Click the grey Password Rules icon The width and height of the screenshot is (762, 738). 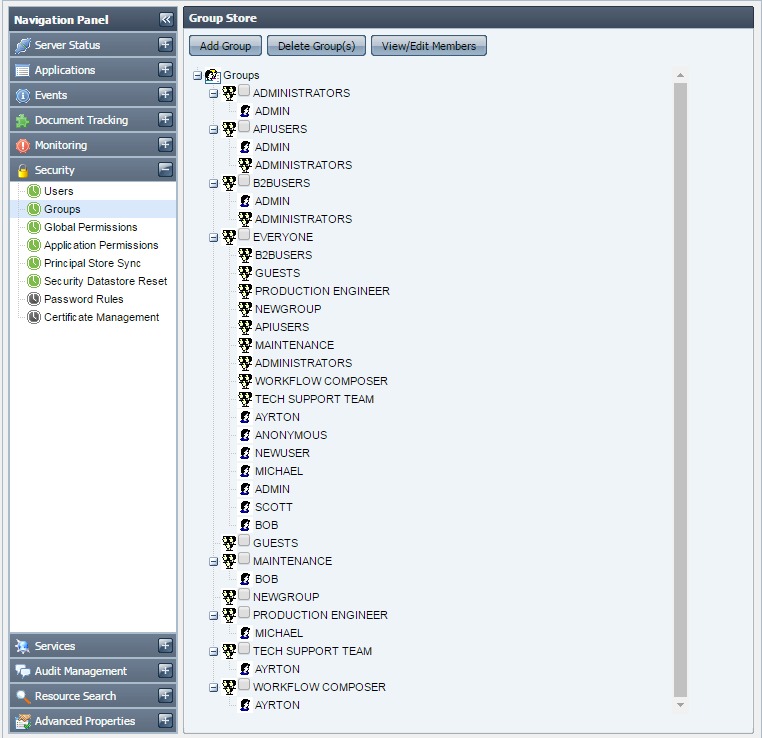tap(34, 299)
